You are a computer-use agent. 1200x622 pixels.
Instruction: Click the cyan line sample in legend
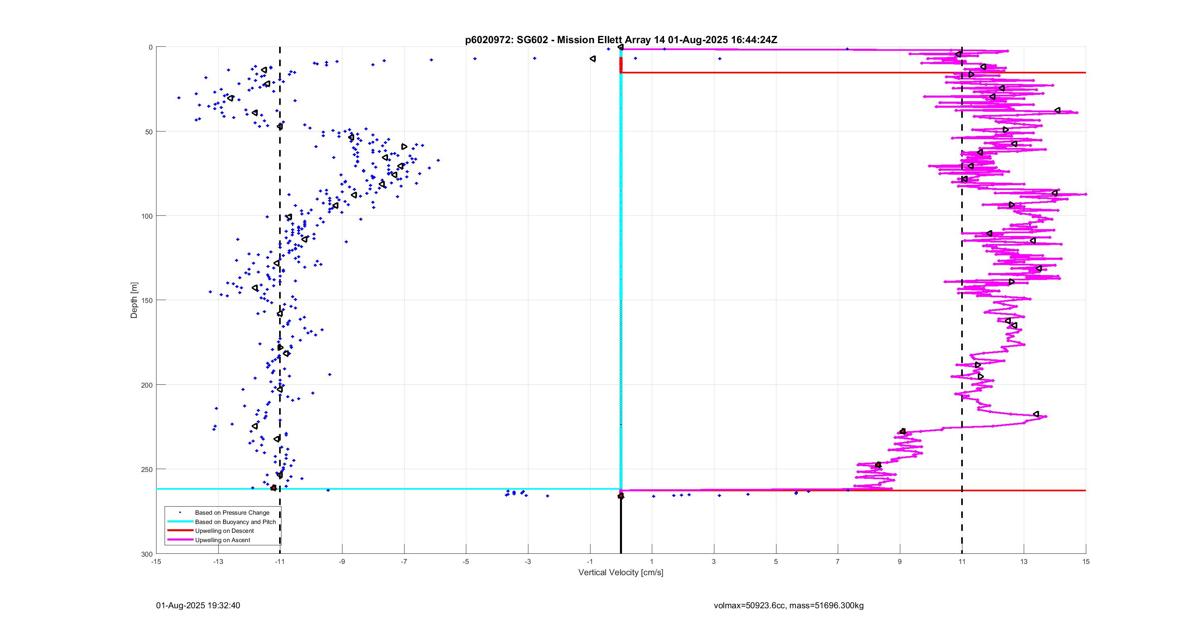[179, 521]
